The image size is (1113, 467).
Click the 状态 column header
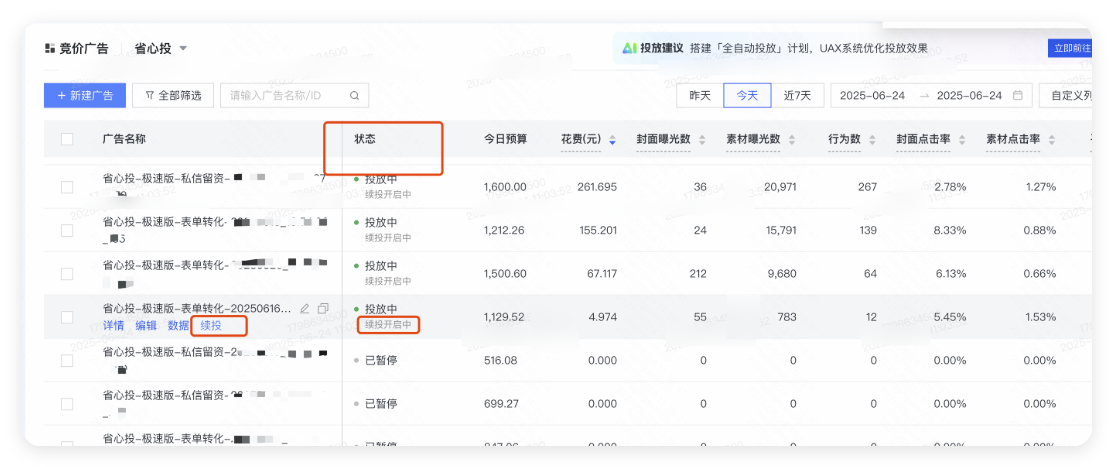coord(365,139)
